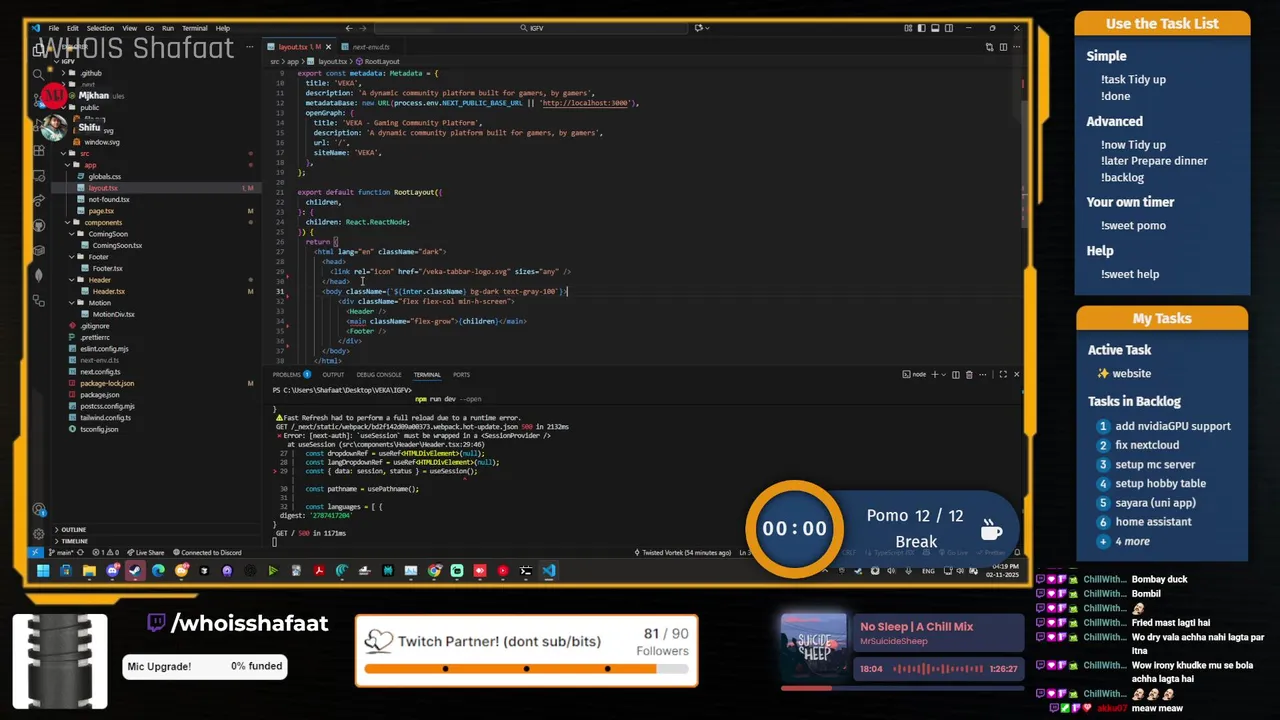The image size is (1280, 720).
Task: Switch to the PORTS panel tab
Action: click(x=461, y=375)
